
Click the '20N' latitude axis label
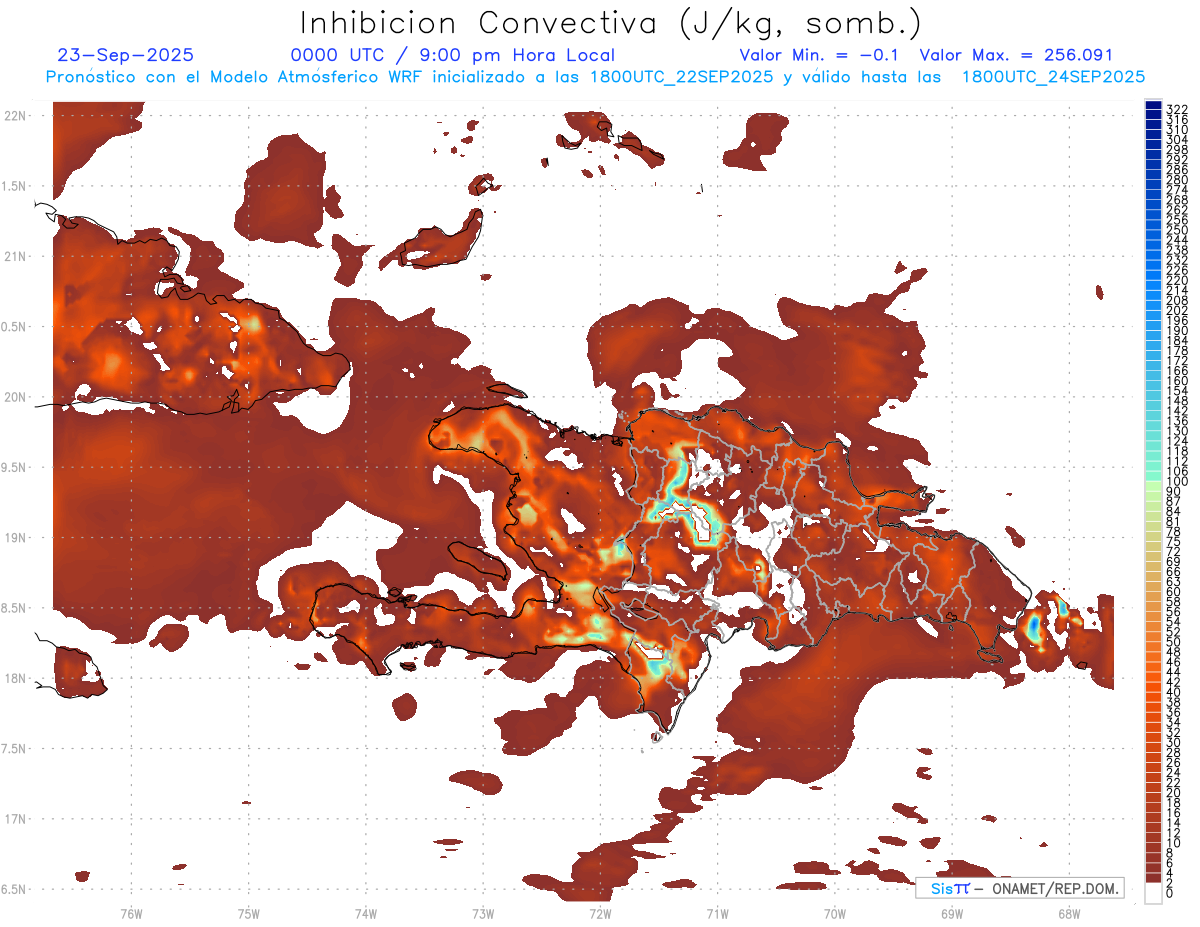[15, 397]
